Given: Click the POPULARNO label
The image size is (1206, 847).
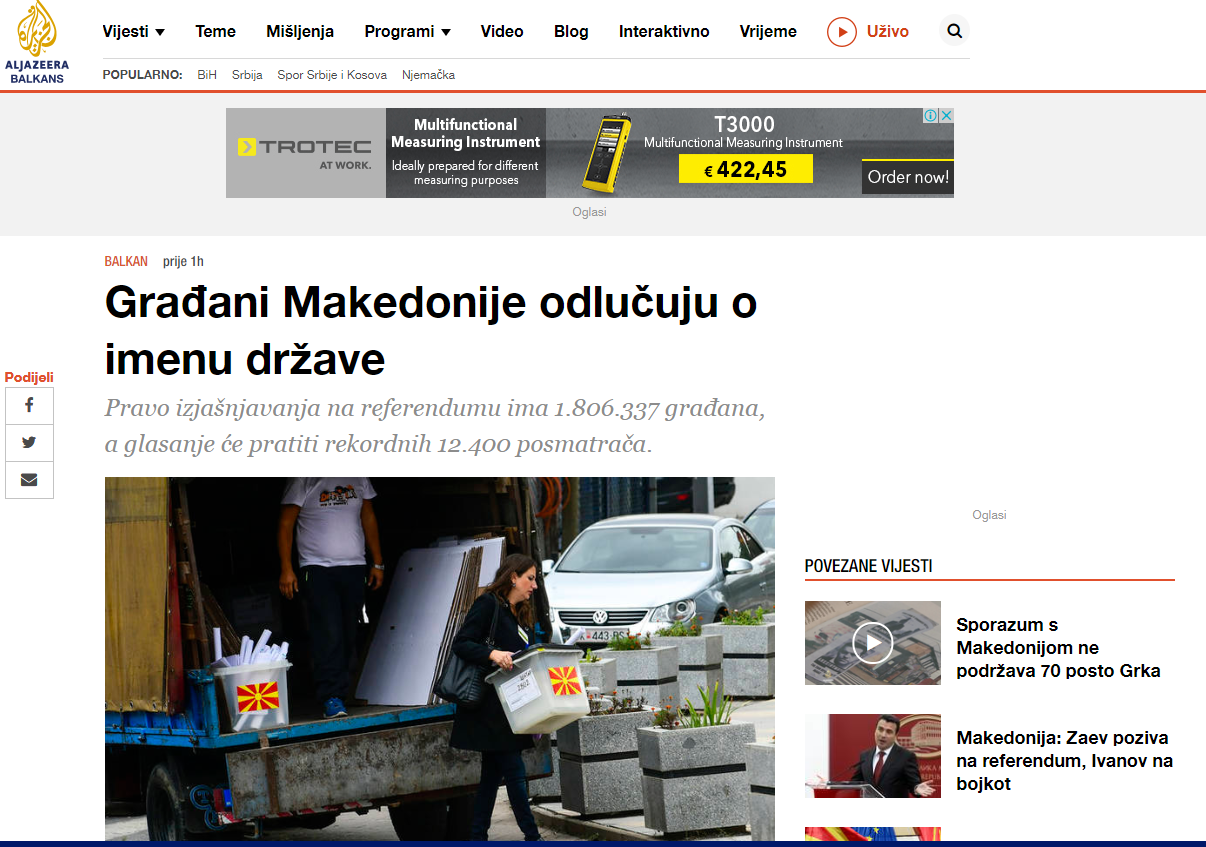Looking at the screenshot, I should (142, 75).
